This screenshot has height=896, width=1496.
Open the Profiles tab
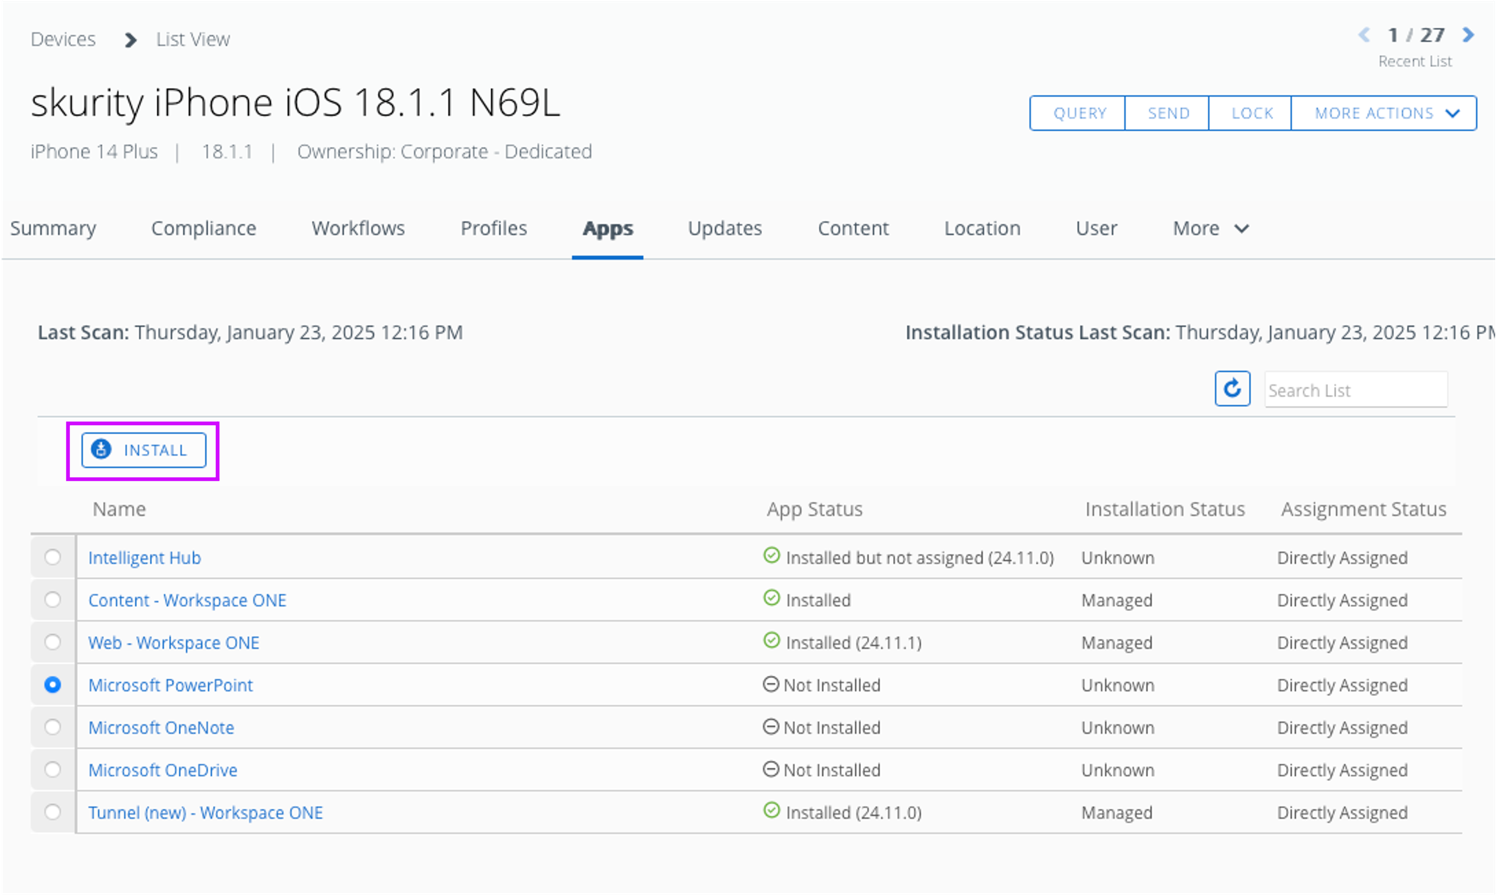(493, 229)
